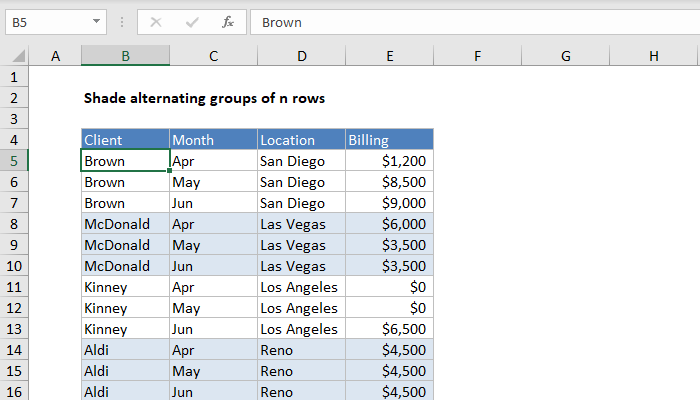Select row 4 header
The image size is (700, 400).
point(15,140)
